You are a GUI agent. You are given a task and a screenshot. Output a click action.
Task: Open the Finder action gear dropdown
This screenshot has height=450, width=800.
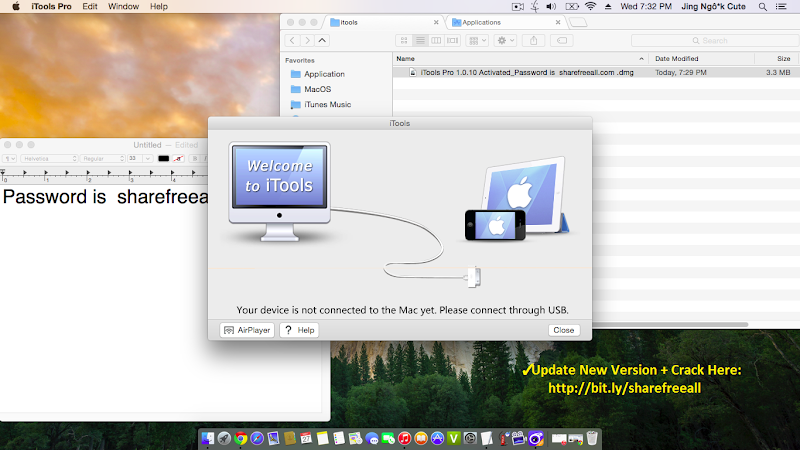click(506, 40)
